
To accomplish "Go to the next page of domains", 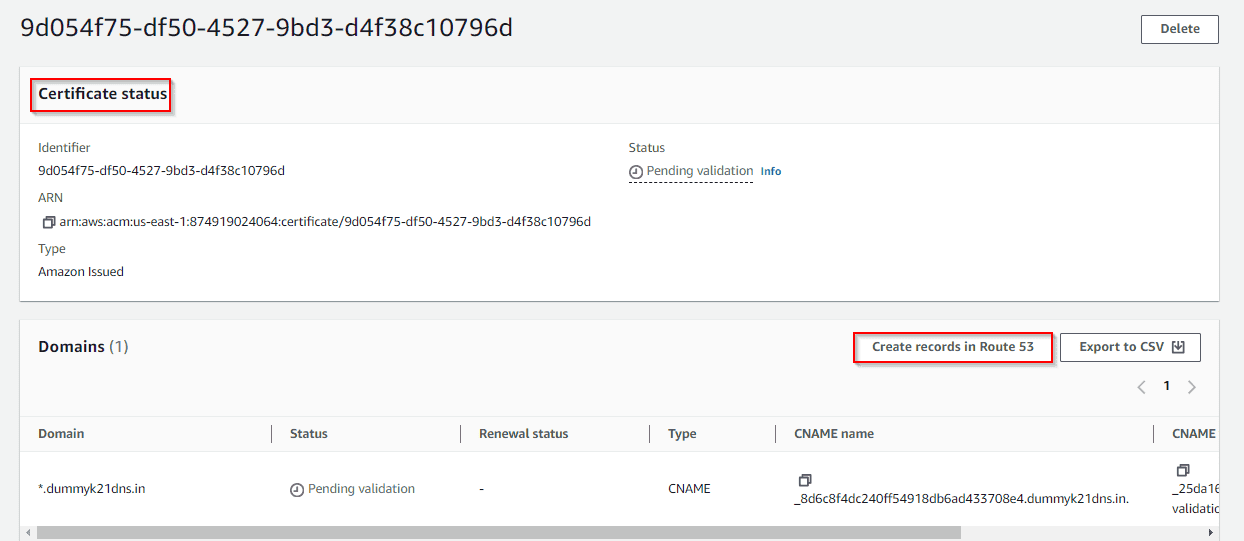I will pyautogui.click(x=1191, y=387).
